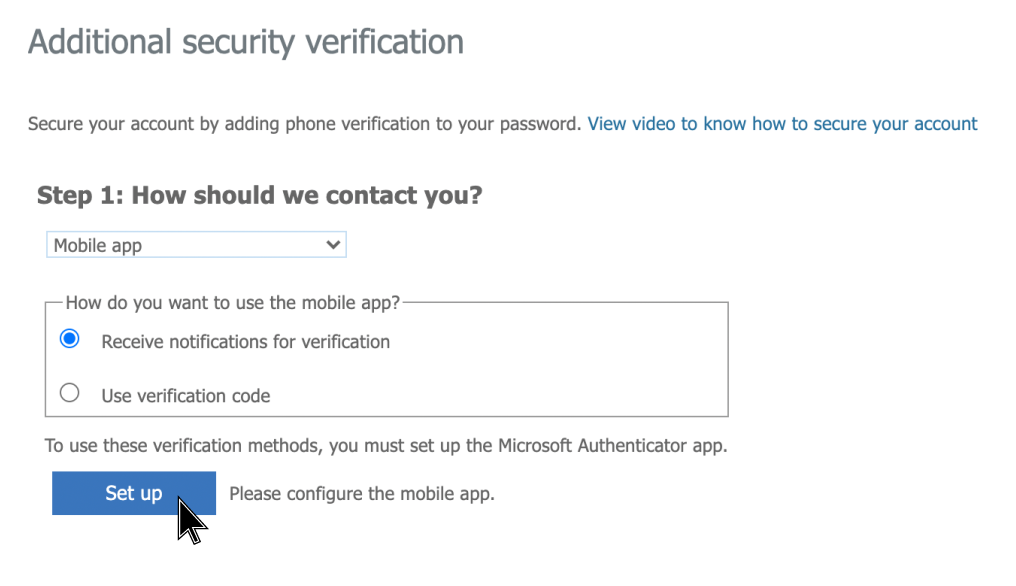Screen dimensions: 1016x586
Task: Click the empty space inside the mobile app options box
Action: (x=560, y=368)
